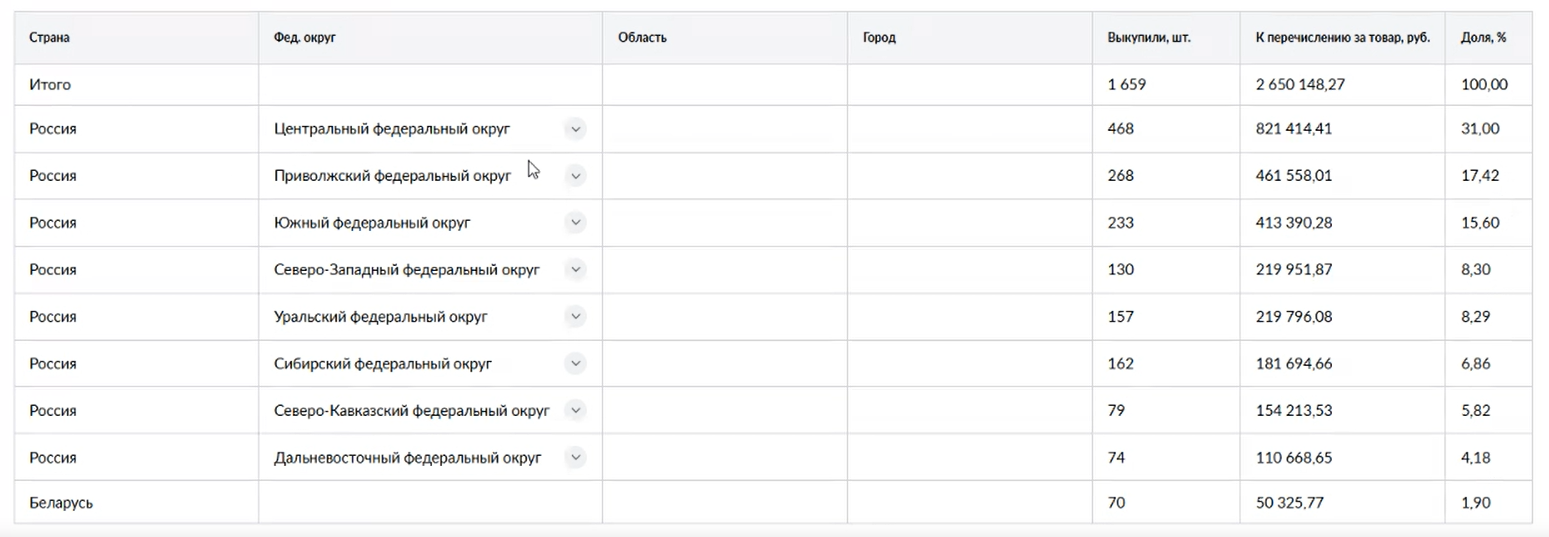Select the Итого row label
Viewport: 1549px width, 537px height.
click(x=50, y=85)
